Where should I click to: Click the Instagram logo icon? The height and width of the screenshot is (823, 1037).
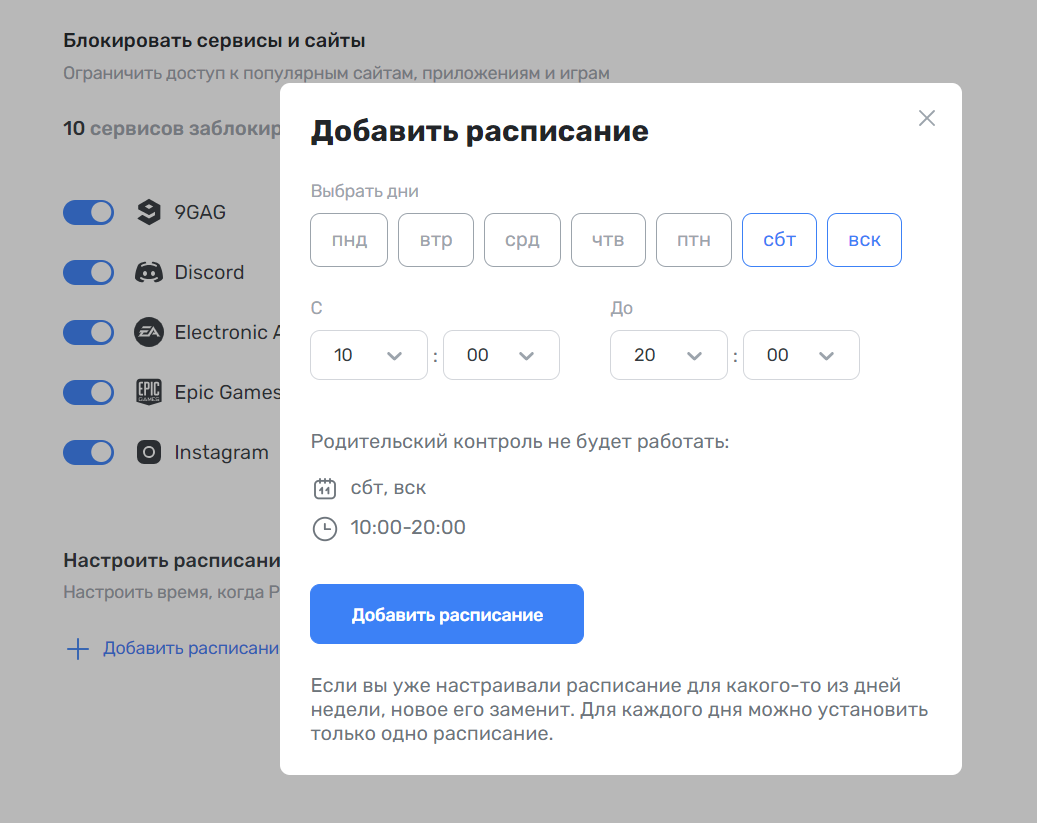tap(149, 452)
